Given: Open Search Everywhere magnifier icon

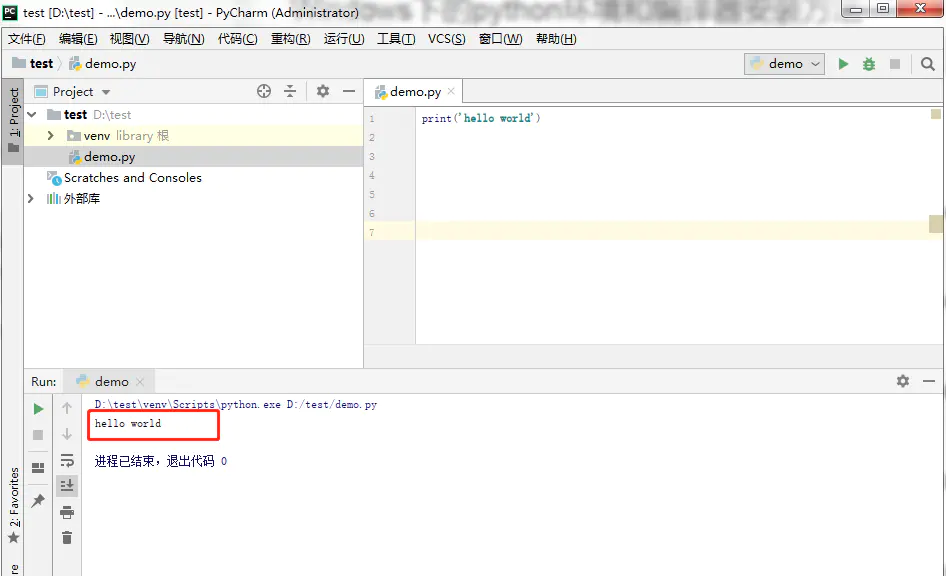Looking at the screenshot, I should point(927,64).
